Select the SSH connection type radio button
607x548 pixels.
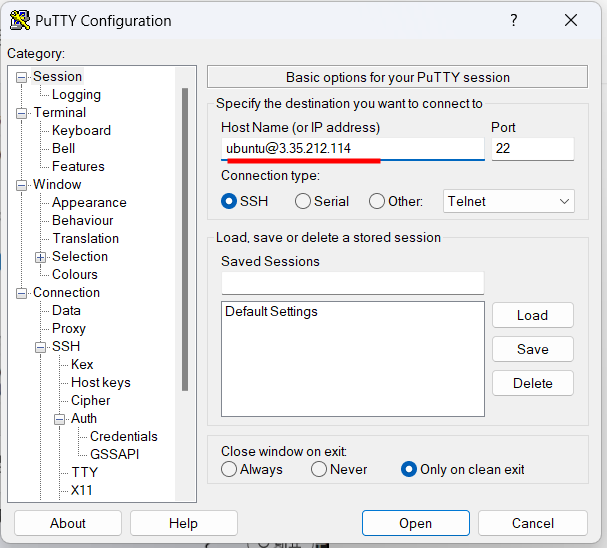coord(229,201)
